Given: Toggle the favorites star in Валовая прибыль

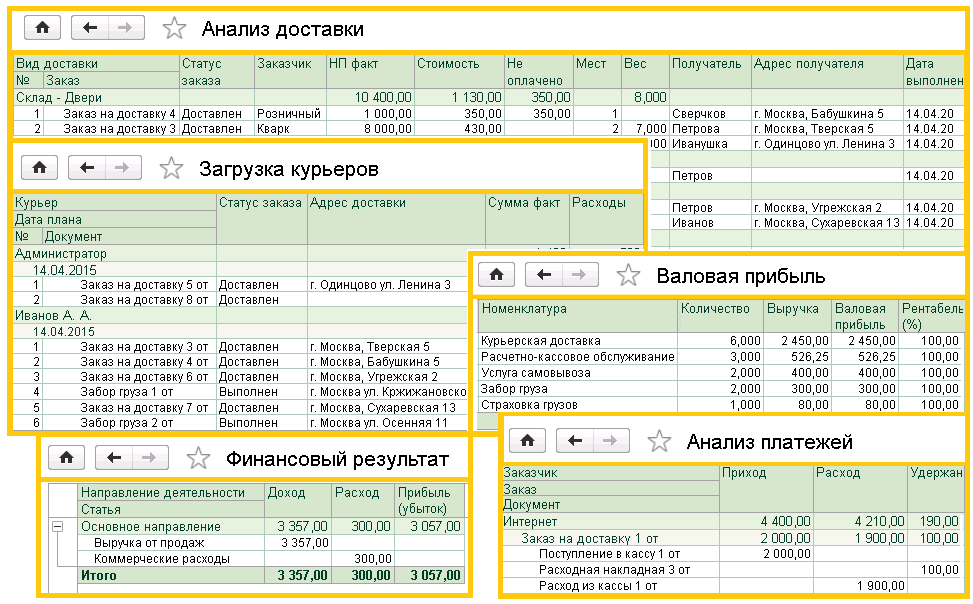Looking at the screenshot, I should click(x=627, y=275).
